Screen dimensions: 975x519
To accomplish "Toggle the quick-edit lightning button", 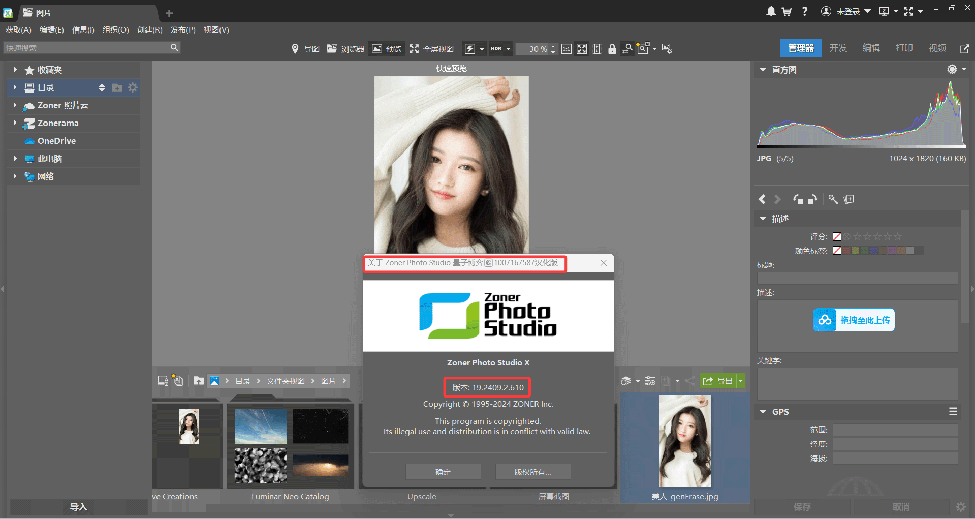I will [470, 48].
